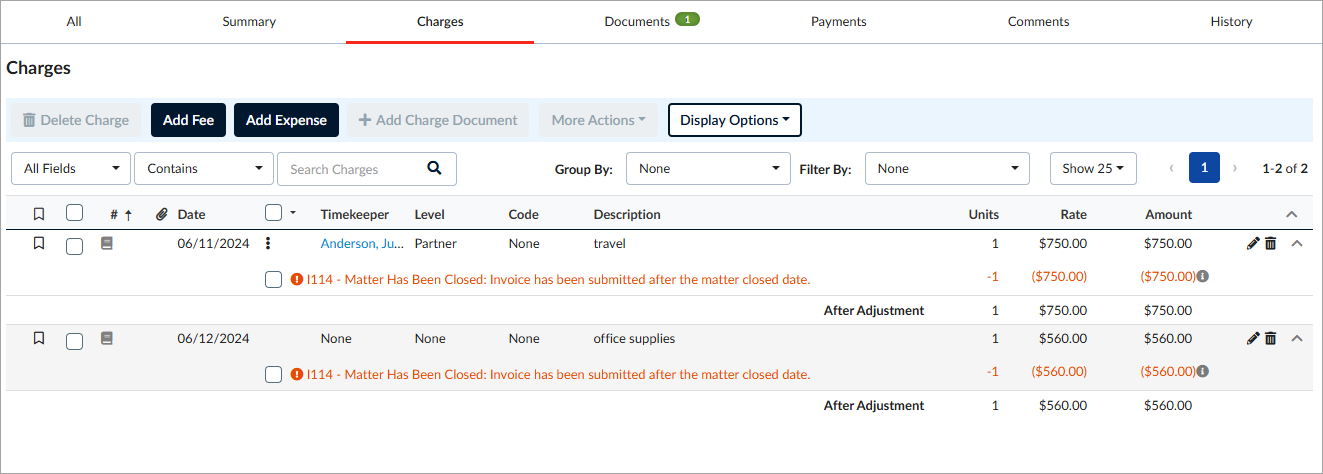The image size is (1323, 474).
Task: Open the Show 25 page size dropdown
Action: 1093,168
